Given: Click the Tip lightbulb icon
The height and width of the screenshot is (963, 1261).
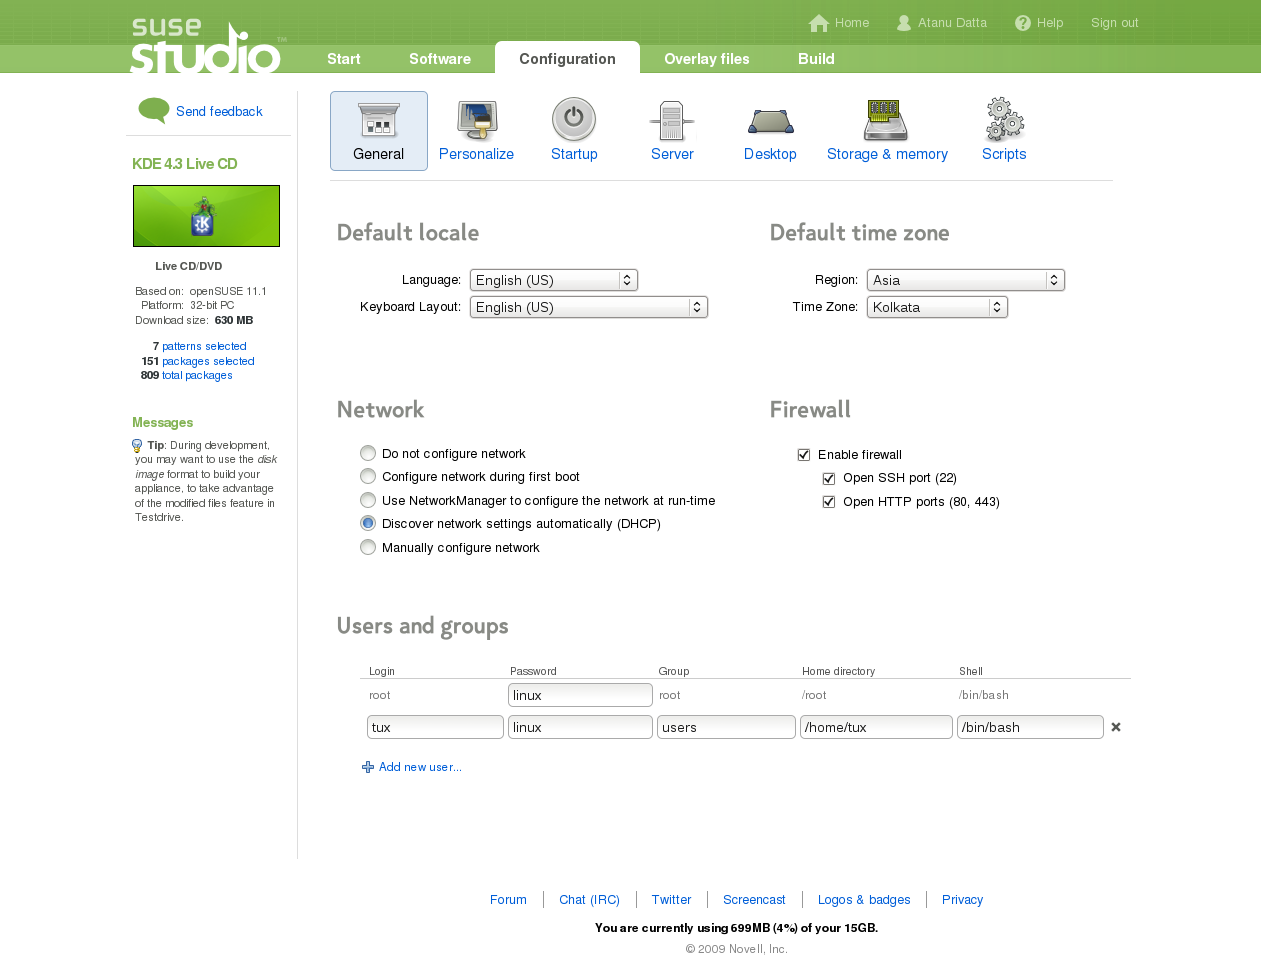Looking at the screenshot, I should click(137, 446).
